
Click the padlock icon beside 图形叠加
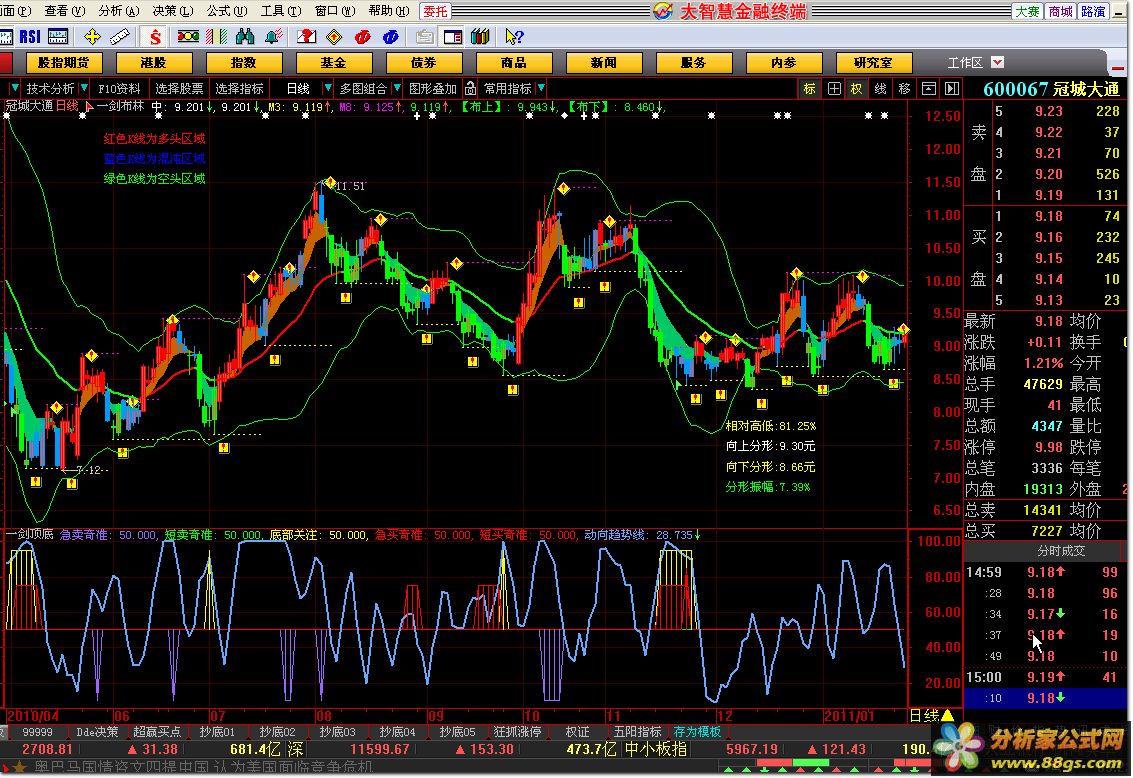tap(470, 88)
